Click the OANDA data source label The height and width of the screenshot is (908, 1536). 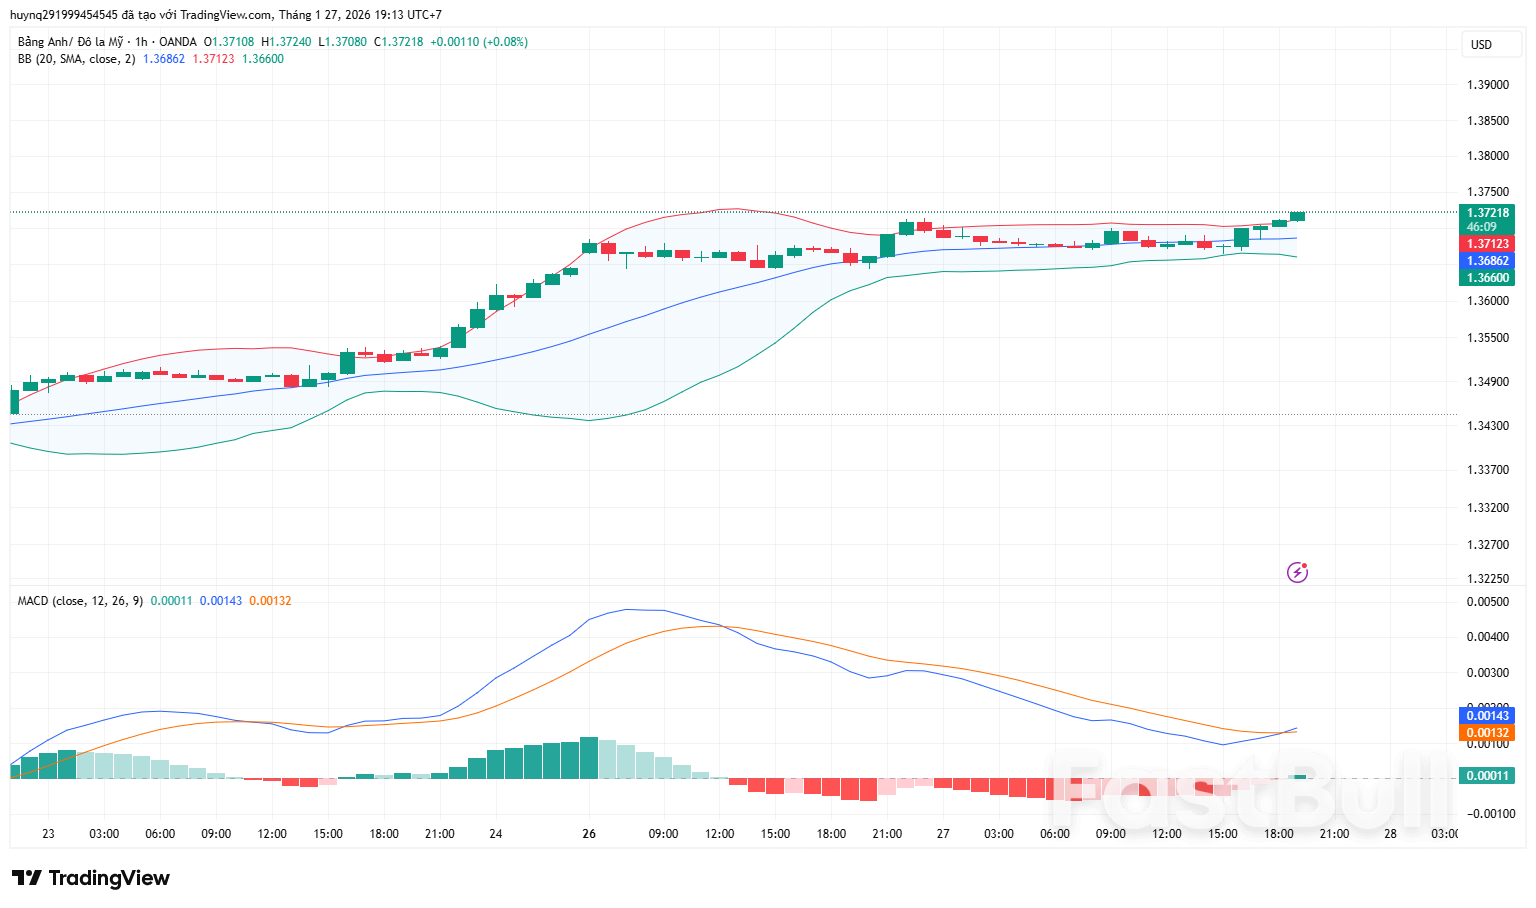click(x=178, y=42)
